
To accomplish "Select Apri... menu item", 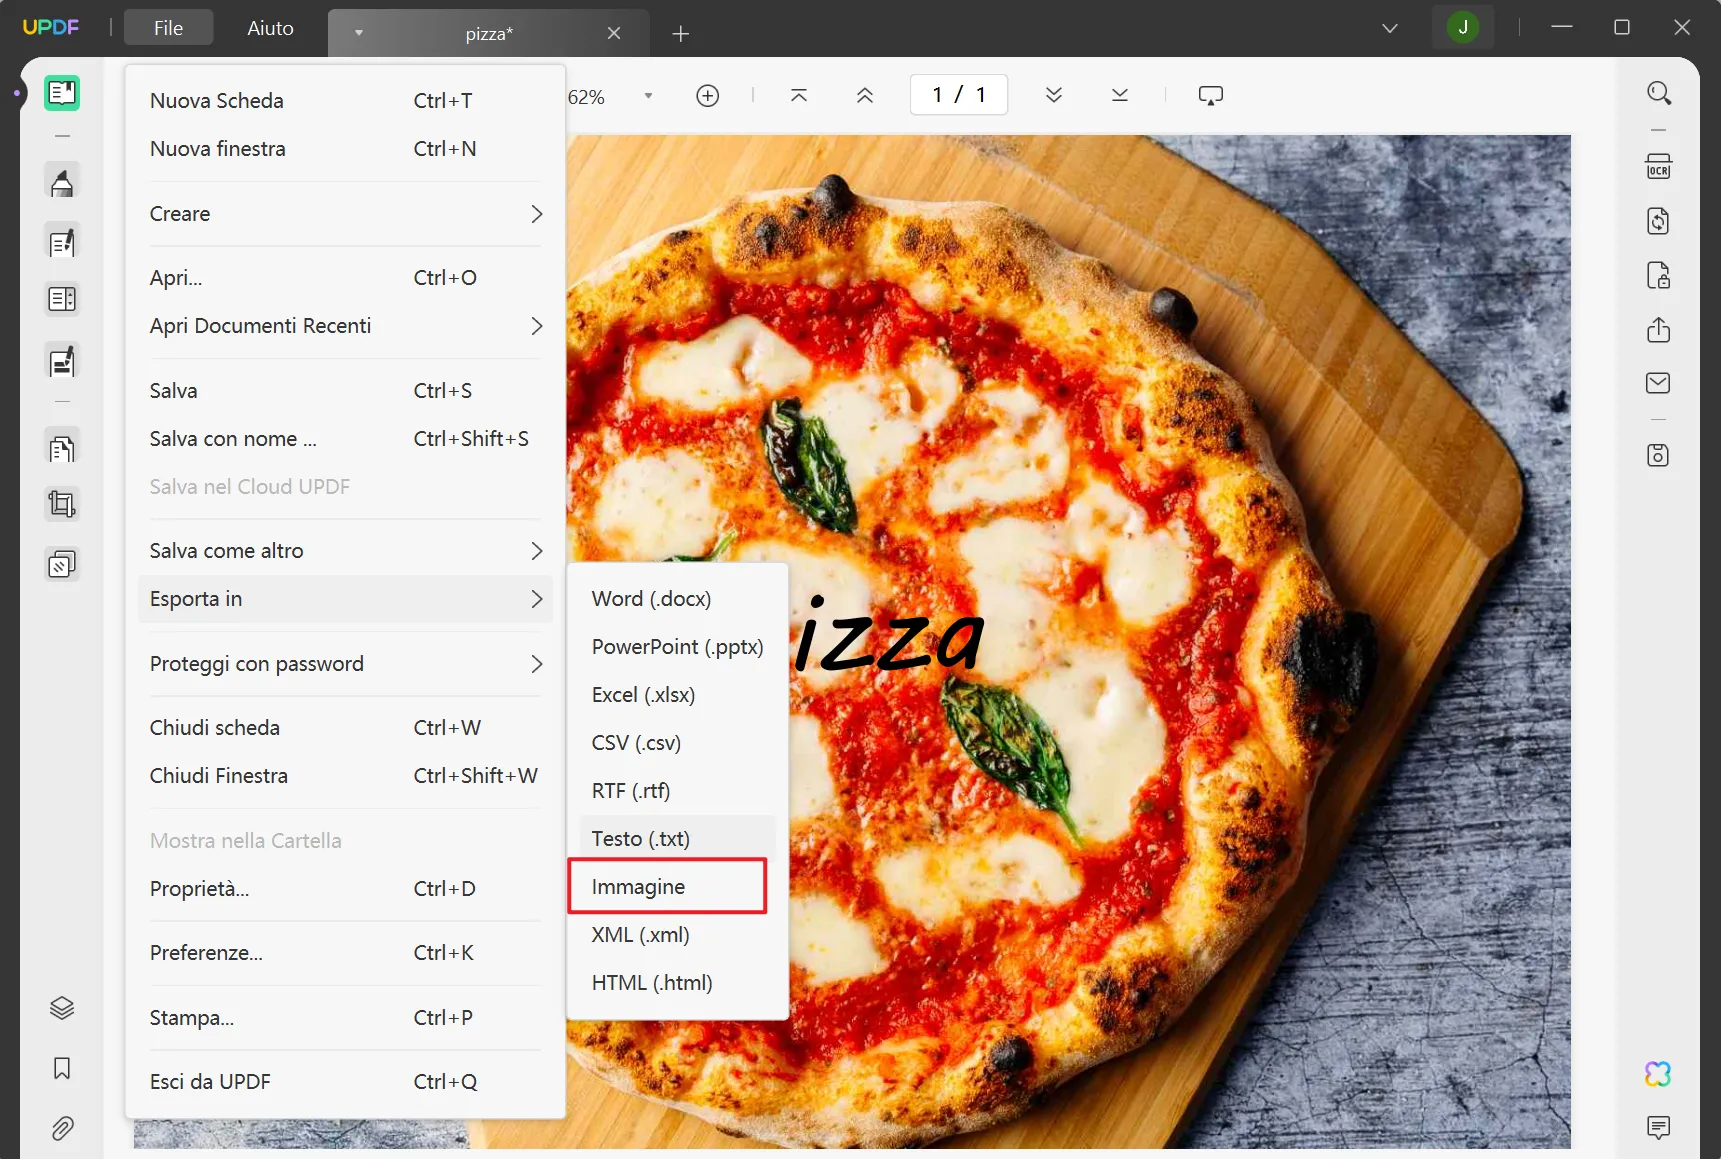I will tap(345, 278).
